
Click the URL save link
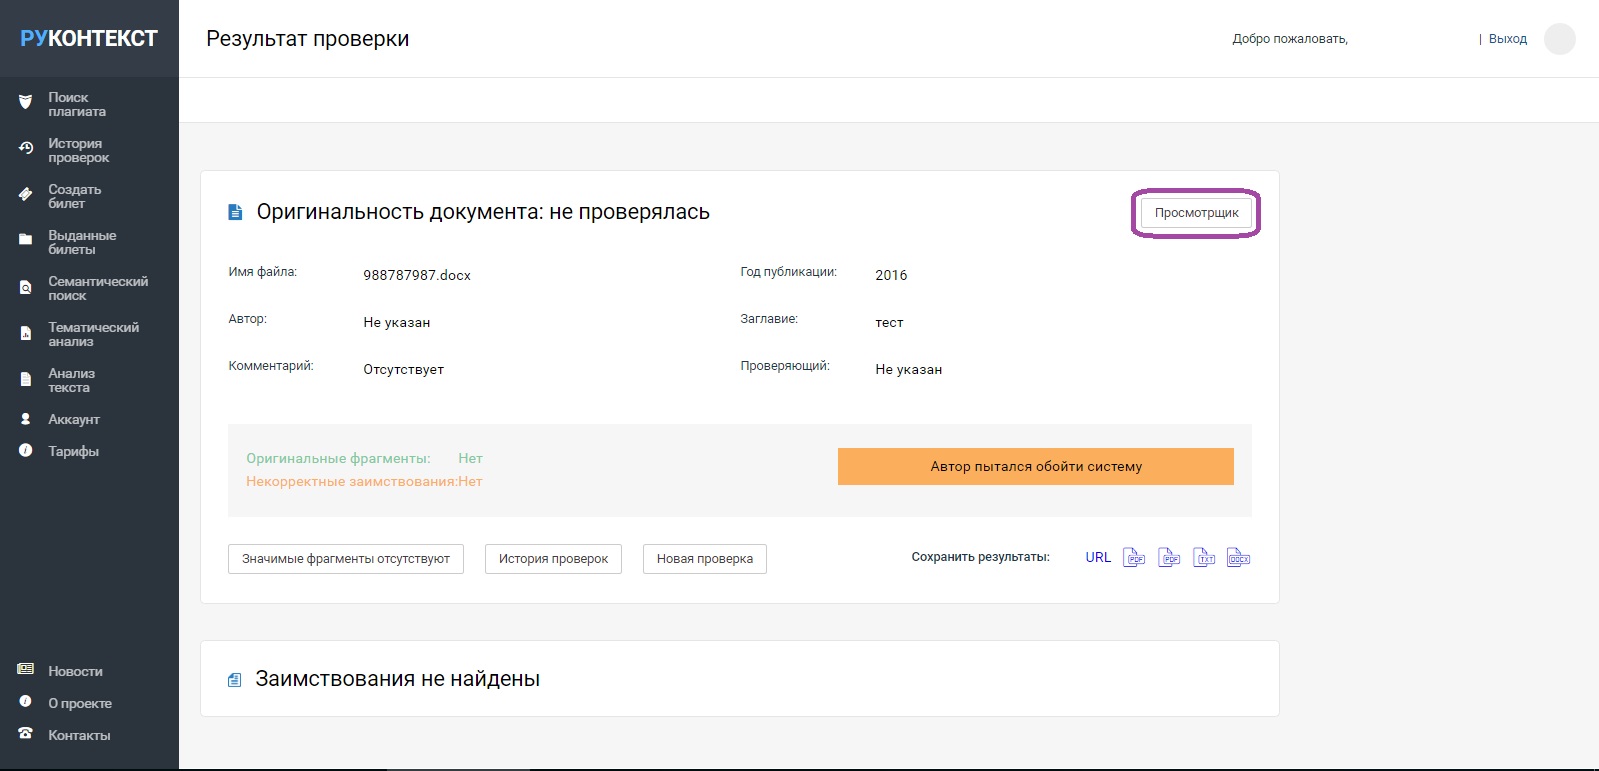(x=1098, y=558)
